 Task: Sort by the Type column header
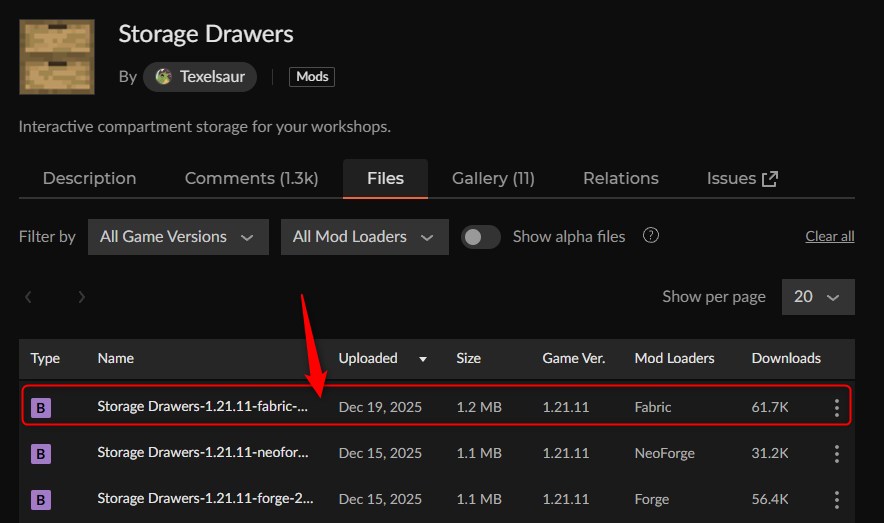click(45, 358)
